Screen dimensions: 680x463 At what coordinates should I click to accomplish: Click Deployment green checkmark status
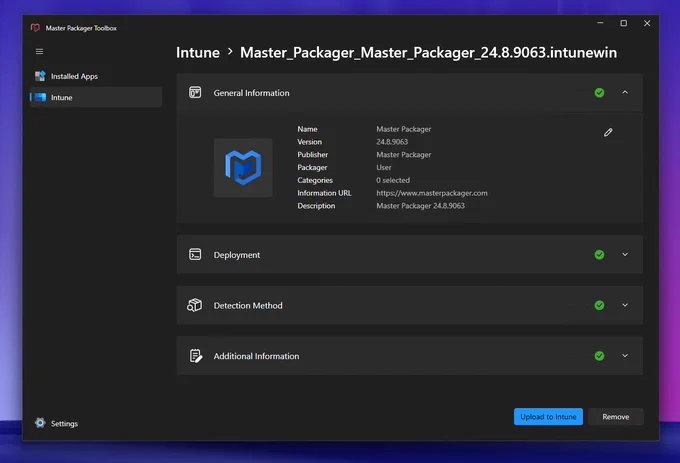click(599, 255)
